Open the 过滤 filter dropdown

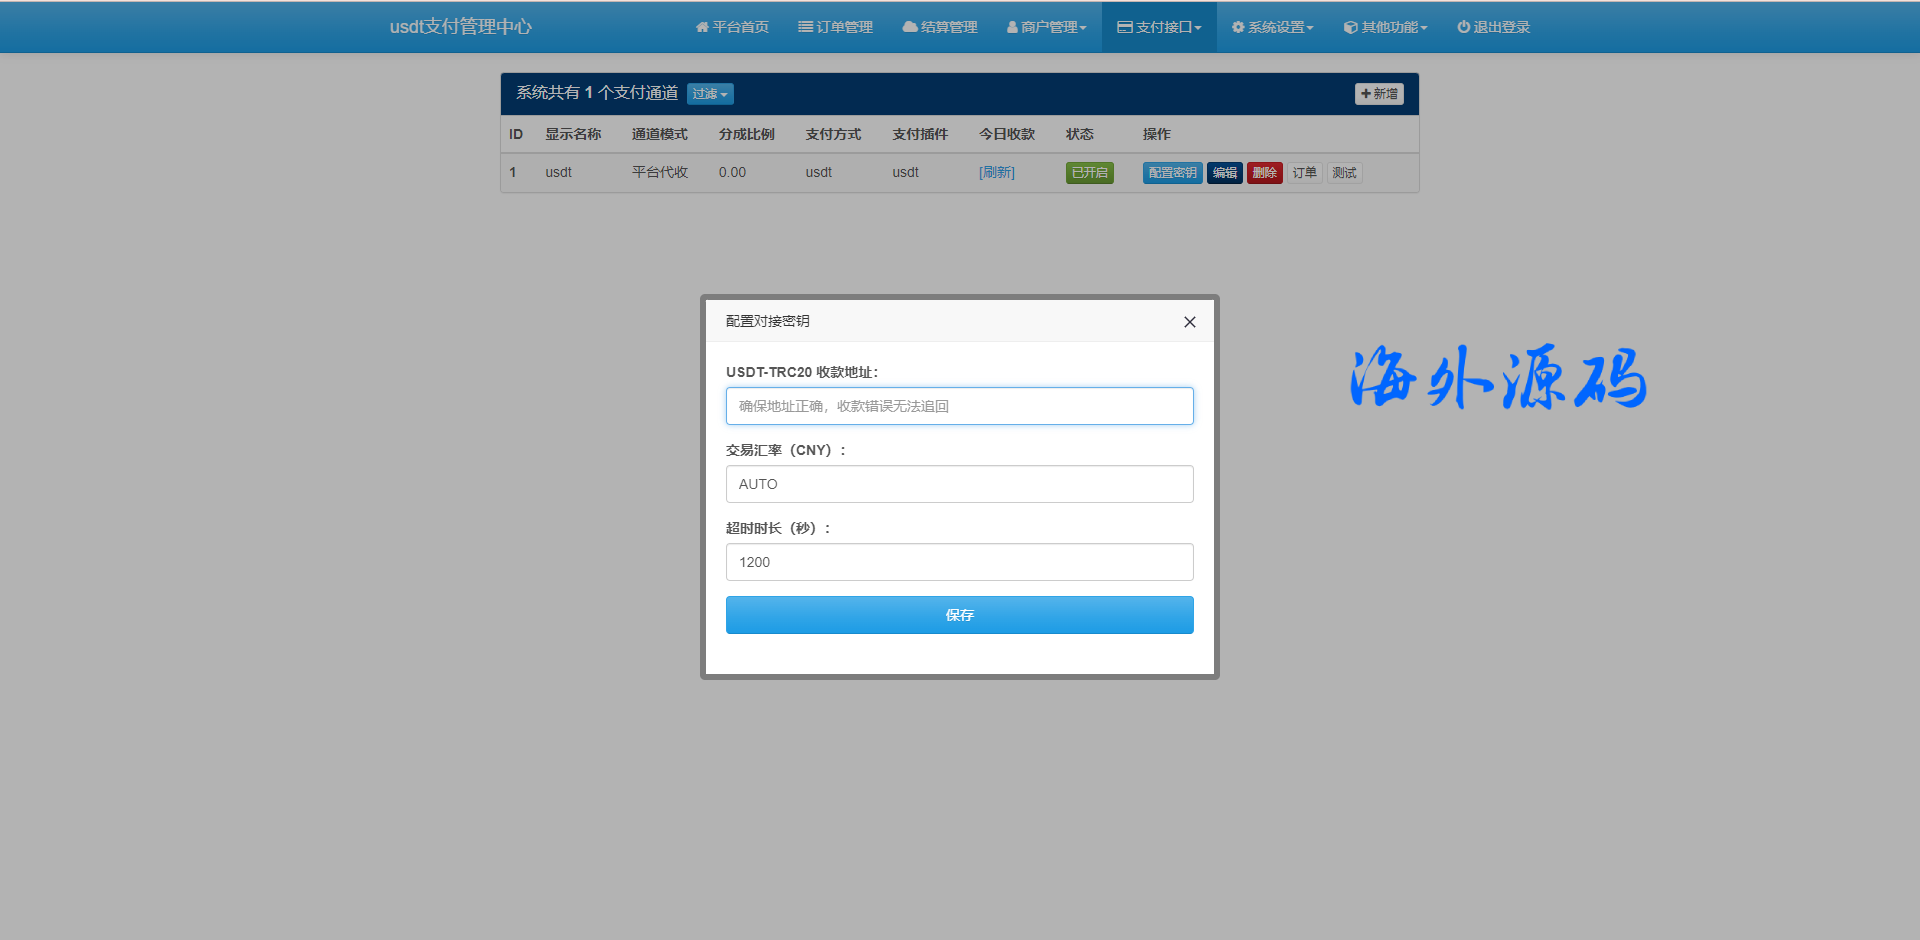tap(710, 94)
